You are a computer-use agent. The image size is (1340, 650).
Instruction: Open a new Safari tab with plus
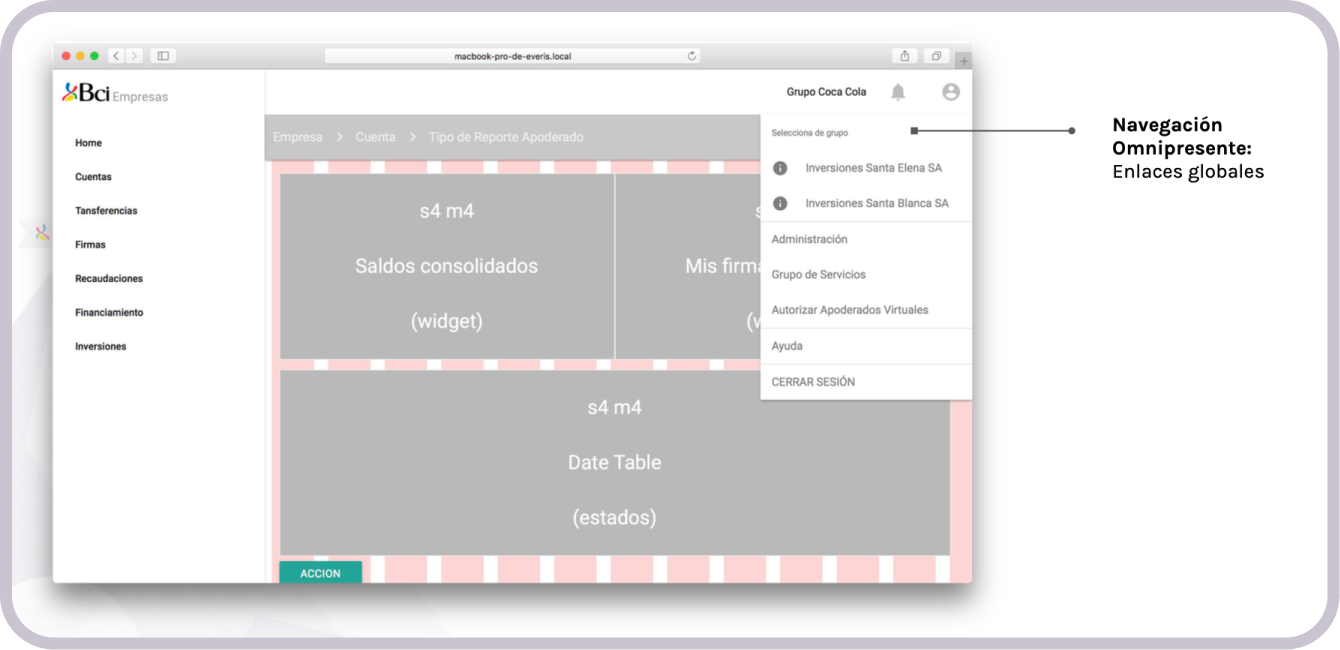(x=963, y=61)
